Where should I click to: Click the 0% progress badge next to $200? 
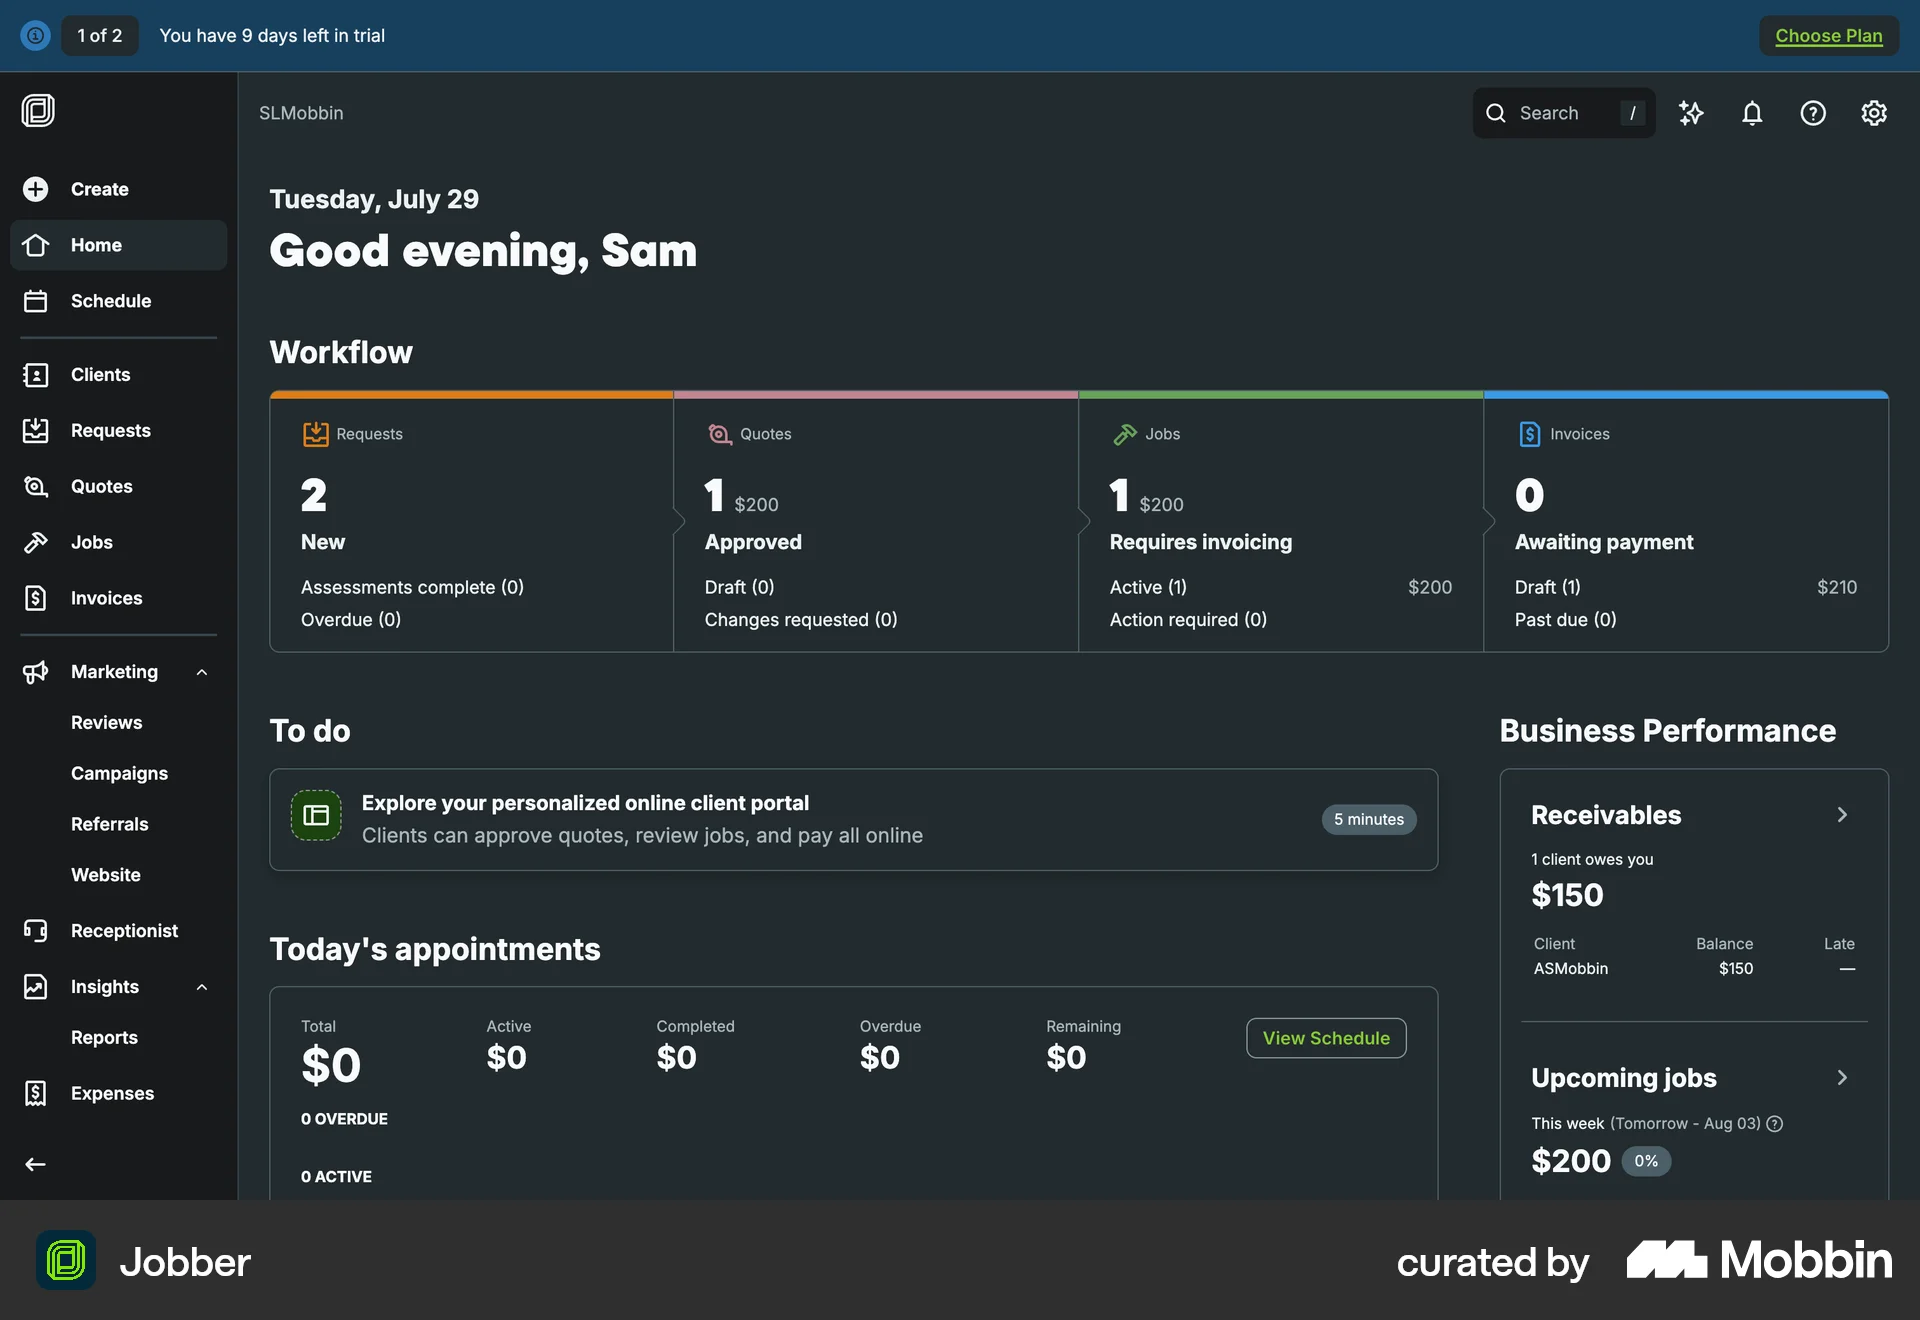[1646, 1161]
